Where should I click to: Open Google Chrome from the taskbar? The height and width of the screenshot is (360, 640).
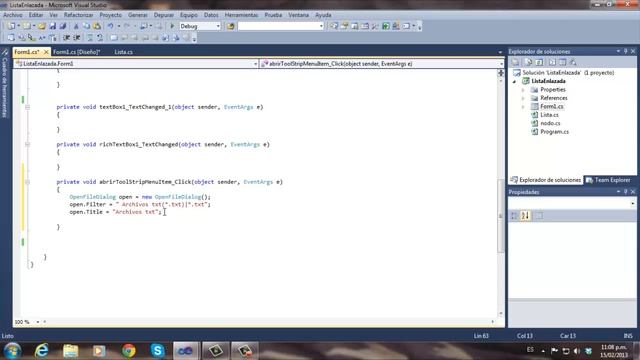point(129,351)
